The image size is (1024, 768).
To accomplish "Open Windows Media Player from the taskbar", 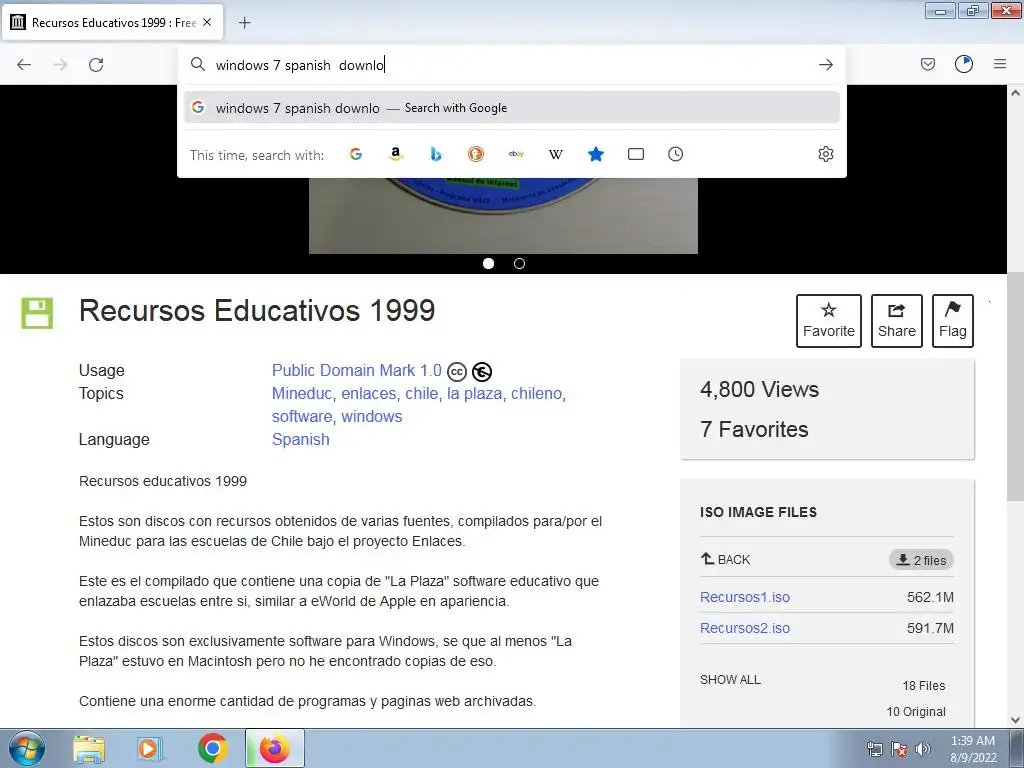I will pyautogui.click(x=150, y=748).
